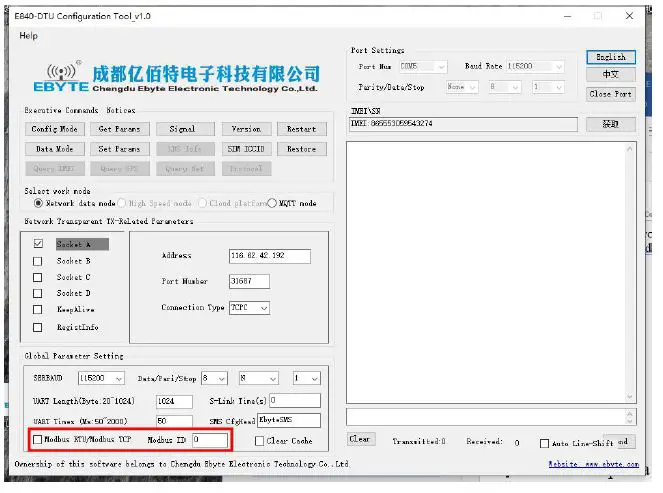
Task: Open the Parity None dropdown in Port Settings
Action: pyautogui.click(x=462, y=87)
